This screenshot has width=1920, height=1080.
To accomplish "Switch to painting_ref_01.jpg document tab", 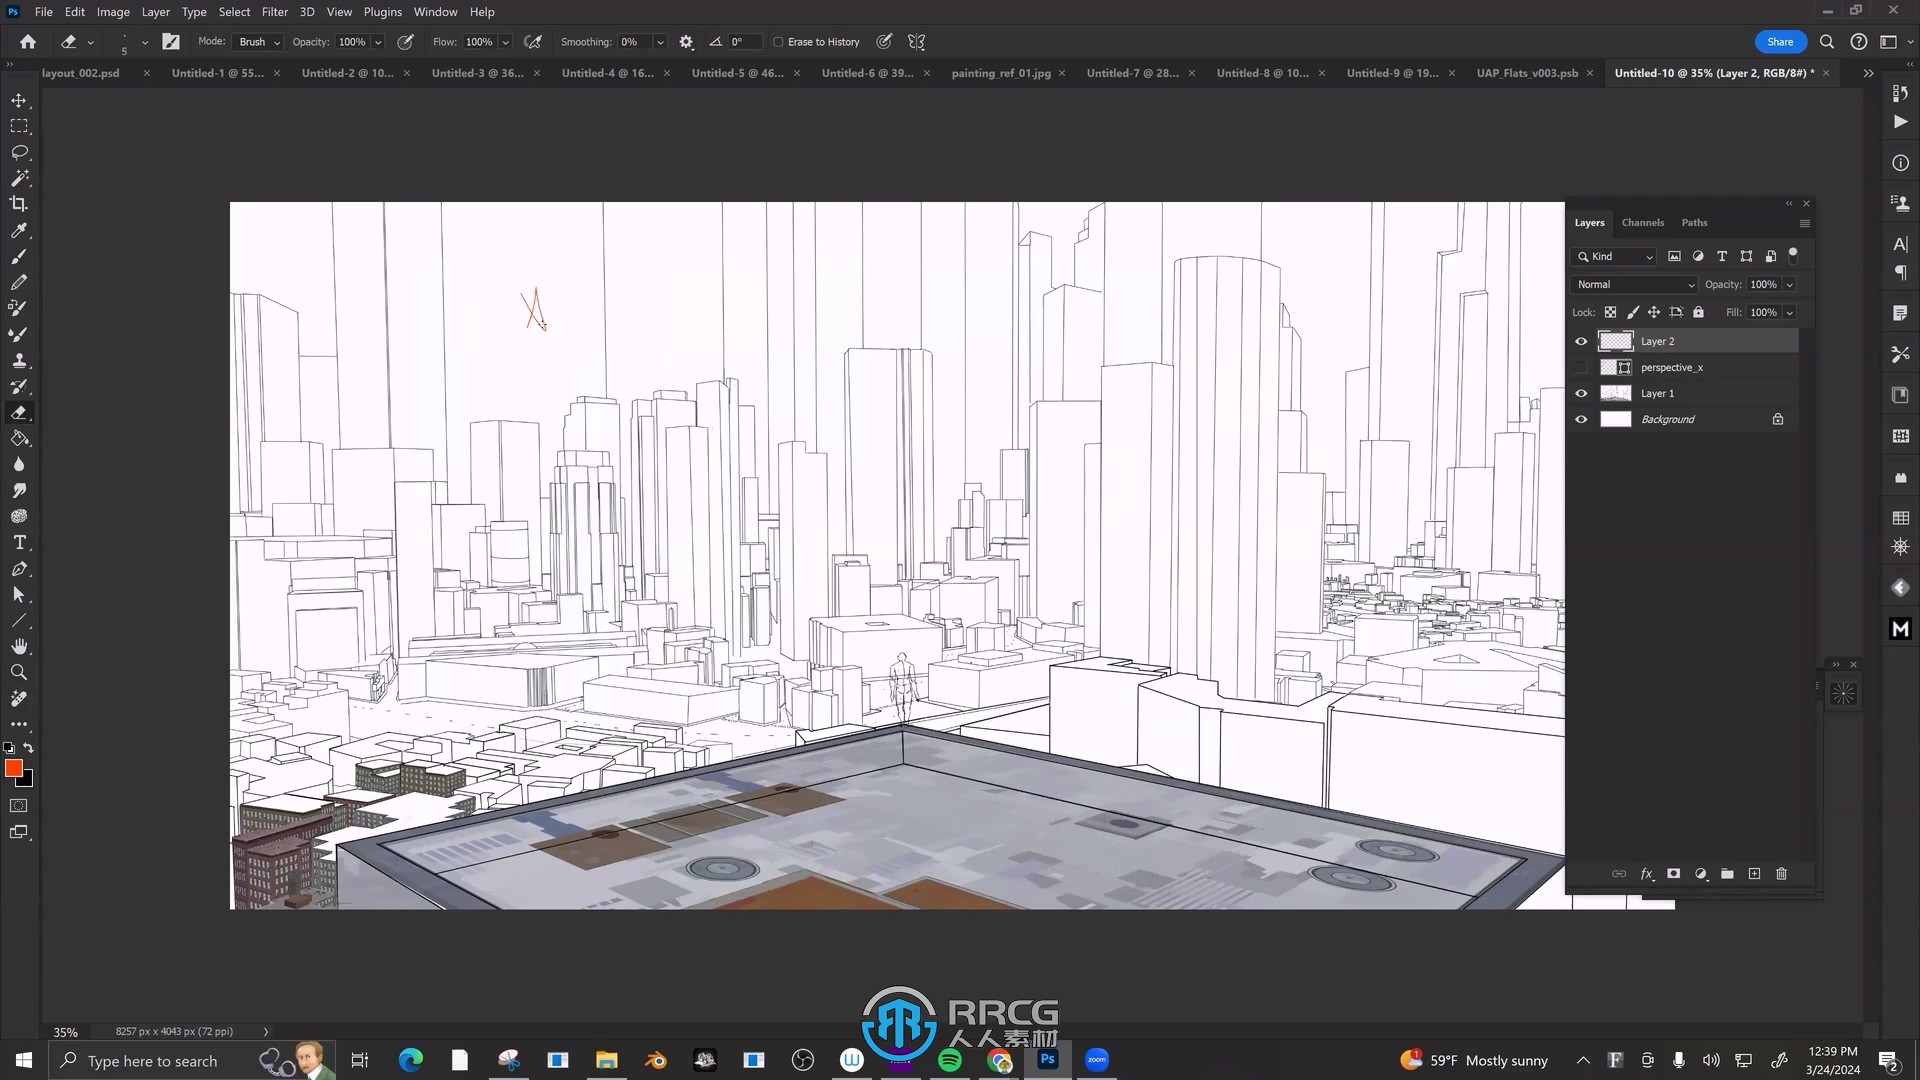I will click(x=1001, y=73).
